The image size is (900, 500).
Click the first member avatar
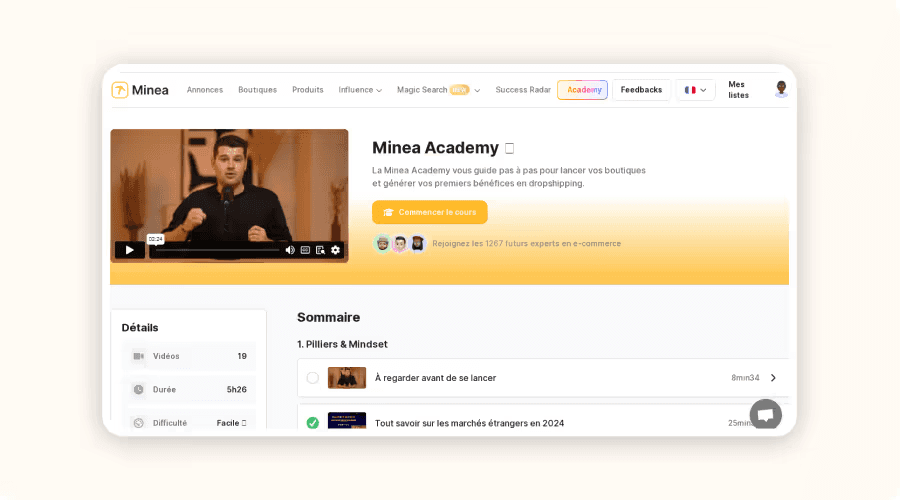pyautogui.click(x=382, y=243)
